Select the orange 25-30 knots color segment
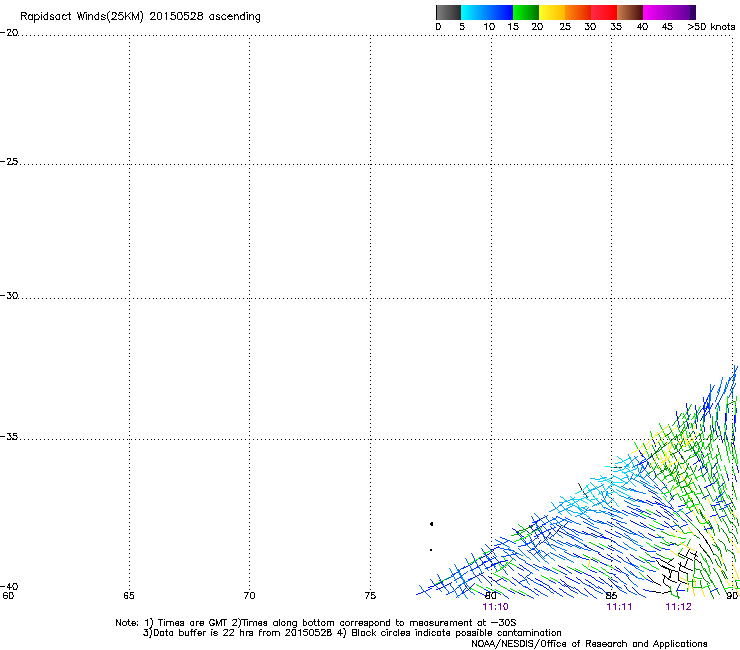 (x=578, y=12)
